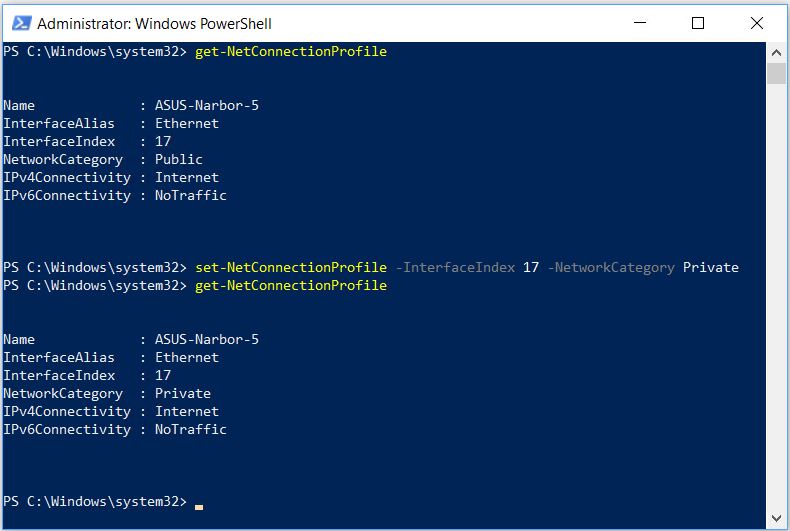Click the -InterfaceIndex parameter text
Image resolution: width=790 pixels, height=531 pixels.
point(455,268)
